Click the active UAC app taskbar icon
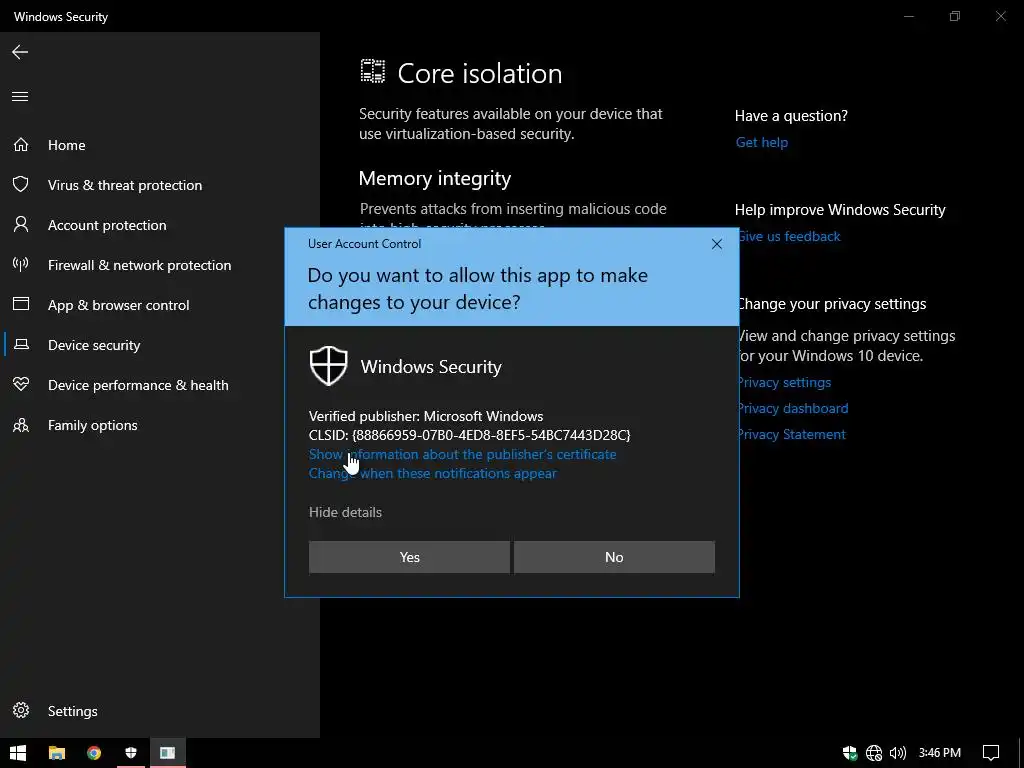The height and width of the screenshot is (768, 1024). click(x=168, y=753)
